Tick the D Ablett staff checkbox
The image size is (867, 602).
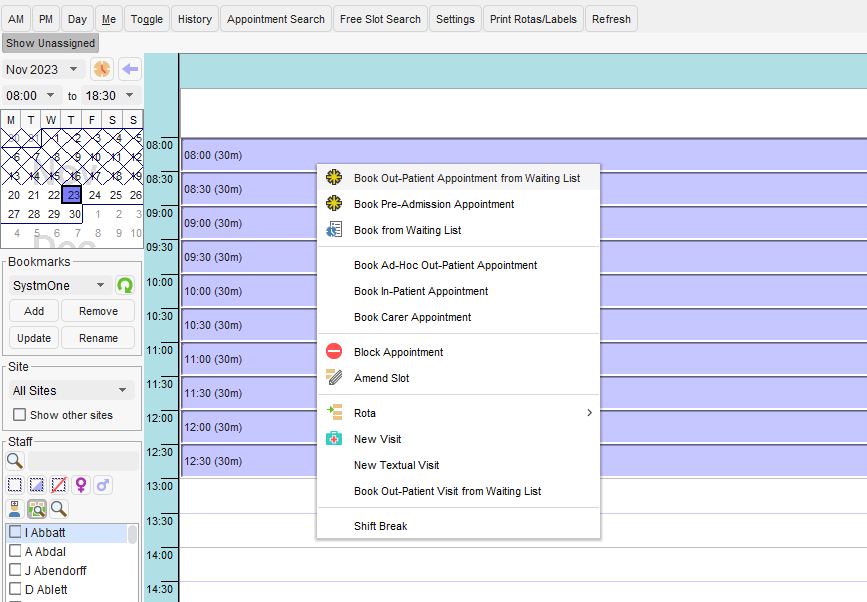pos(15,588)
